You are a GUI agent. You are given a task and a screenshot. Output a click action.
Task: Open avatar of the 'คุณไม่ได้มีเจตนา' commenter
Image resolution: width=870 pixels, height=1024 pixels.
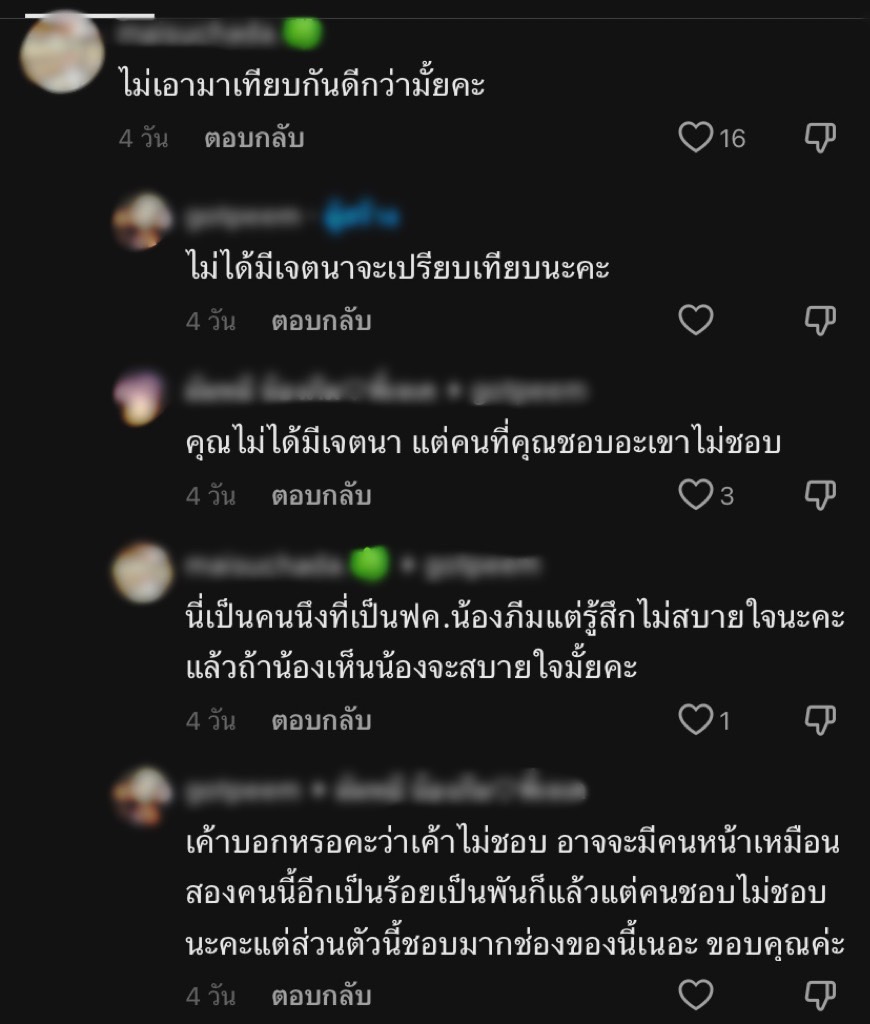142,397
